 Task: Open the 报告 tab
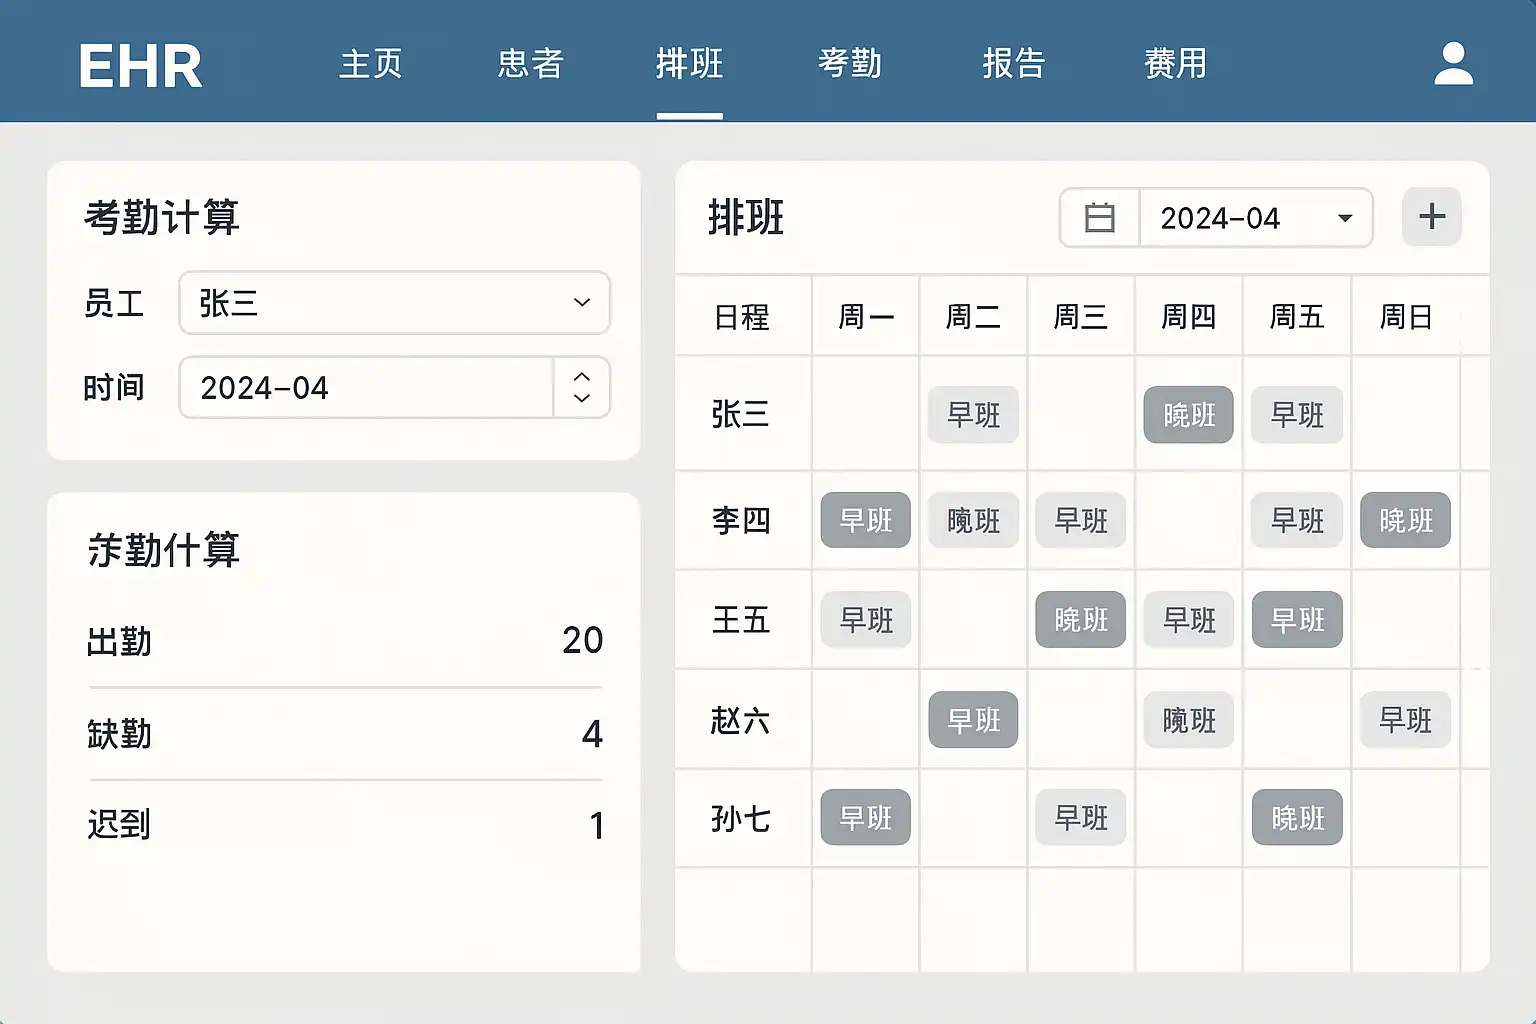click(x=1013, y=64)
